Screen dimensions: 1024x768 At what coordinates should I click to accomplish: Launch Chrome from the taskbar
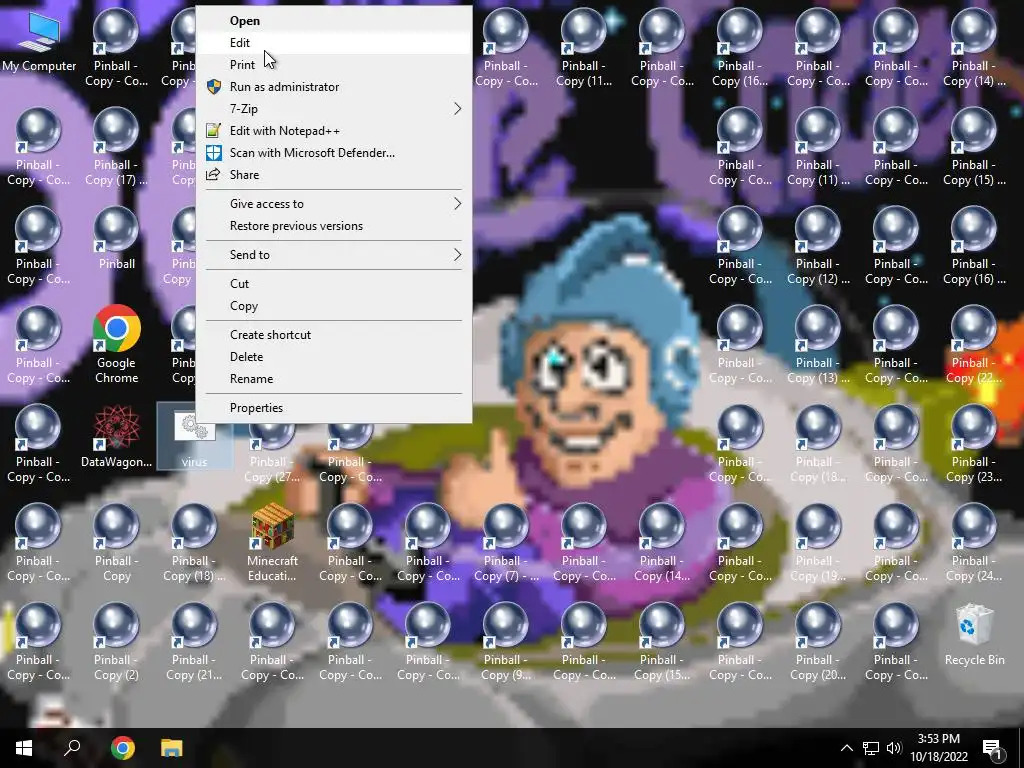(122, 748)
